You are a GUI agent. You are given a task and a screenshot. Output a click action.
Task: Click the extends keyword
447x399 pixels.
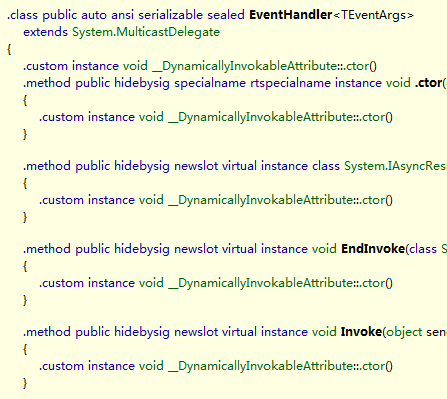[x=45, y=32]
